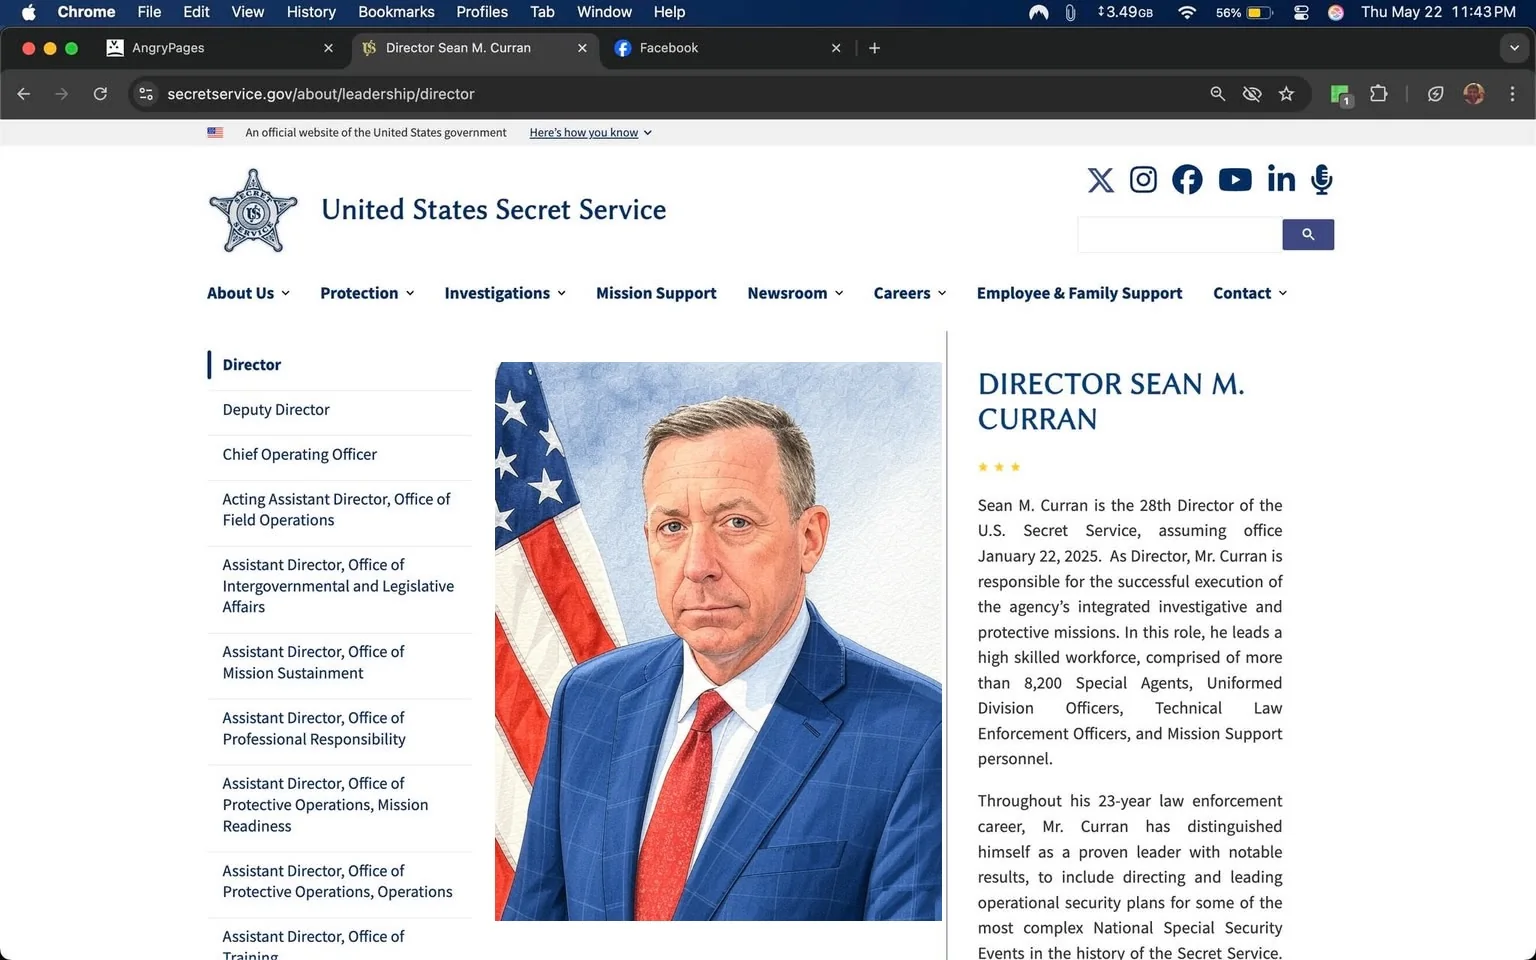Open macOS Control Center icon
Viewport: 1536px width, 960px height.
click(1301, 12)
